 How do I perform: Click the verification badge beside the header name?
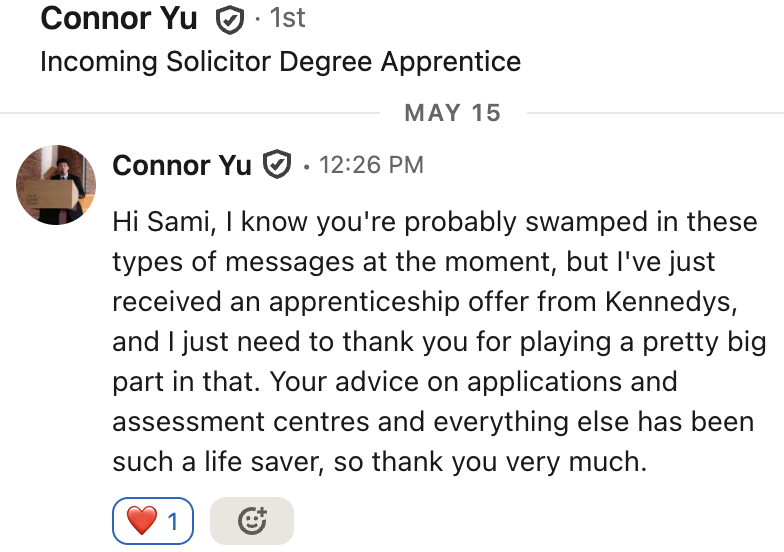click(231, 19)
